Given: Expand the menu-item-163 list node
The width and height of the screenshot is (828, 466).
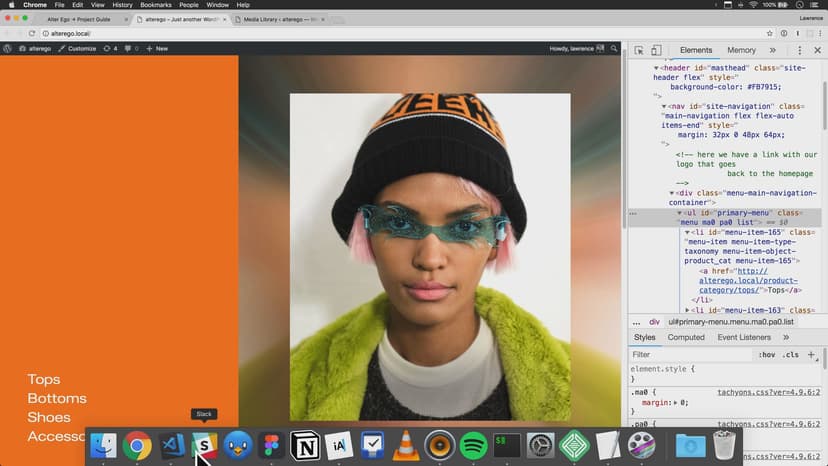Looking at the screenshot, I should click(x=685, y=310).
